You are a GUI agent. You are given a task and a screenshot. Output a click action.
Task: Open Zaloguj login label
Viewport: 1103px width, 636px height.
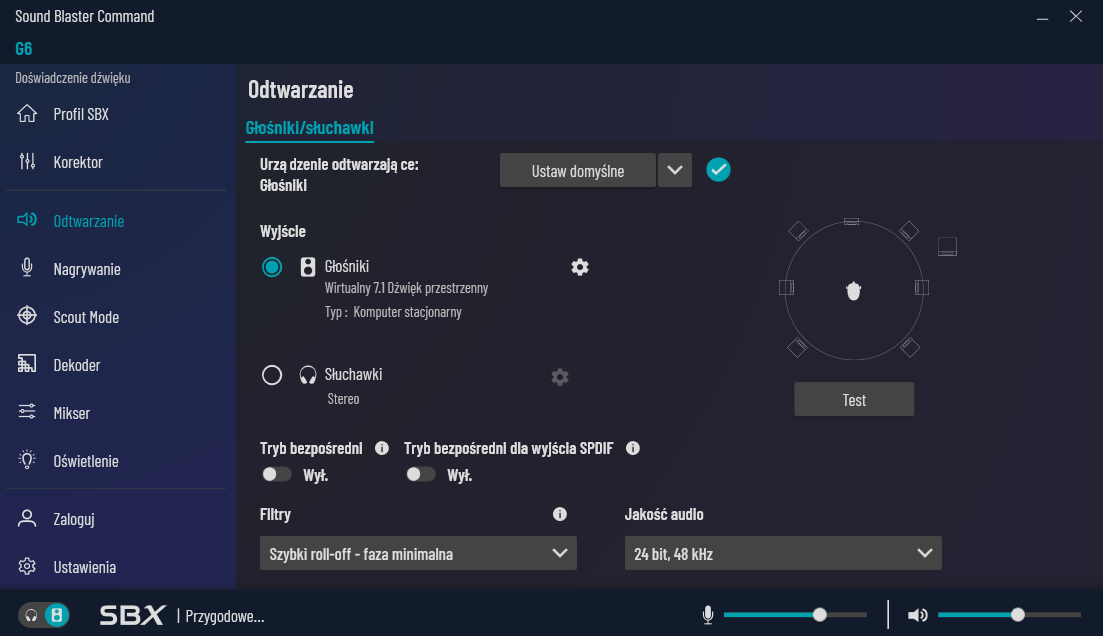click(74, 519)
